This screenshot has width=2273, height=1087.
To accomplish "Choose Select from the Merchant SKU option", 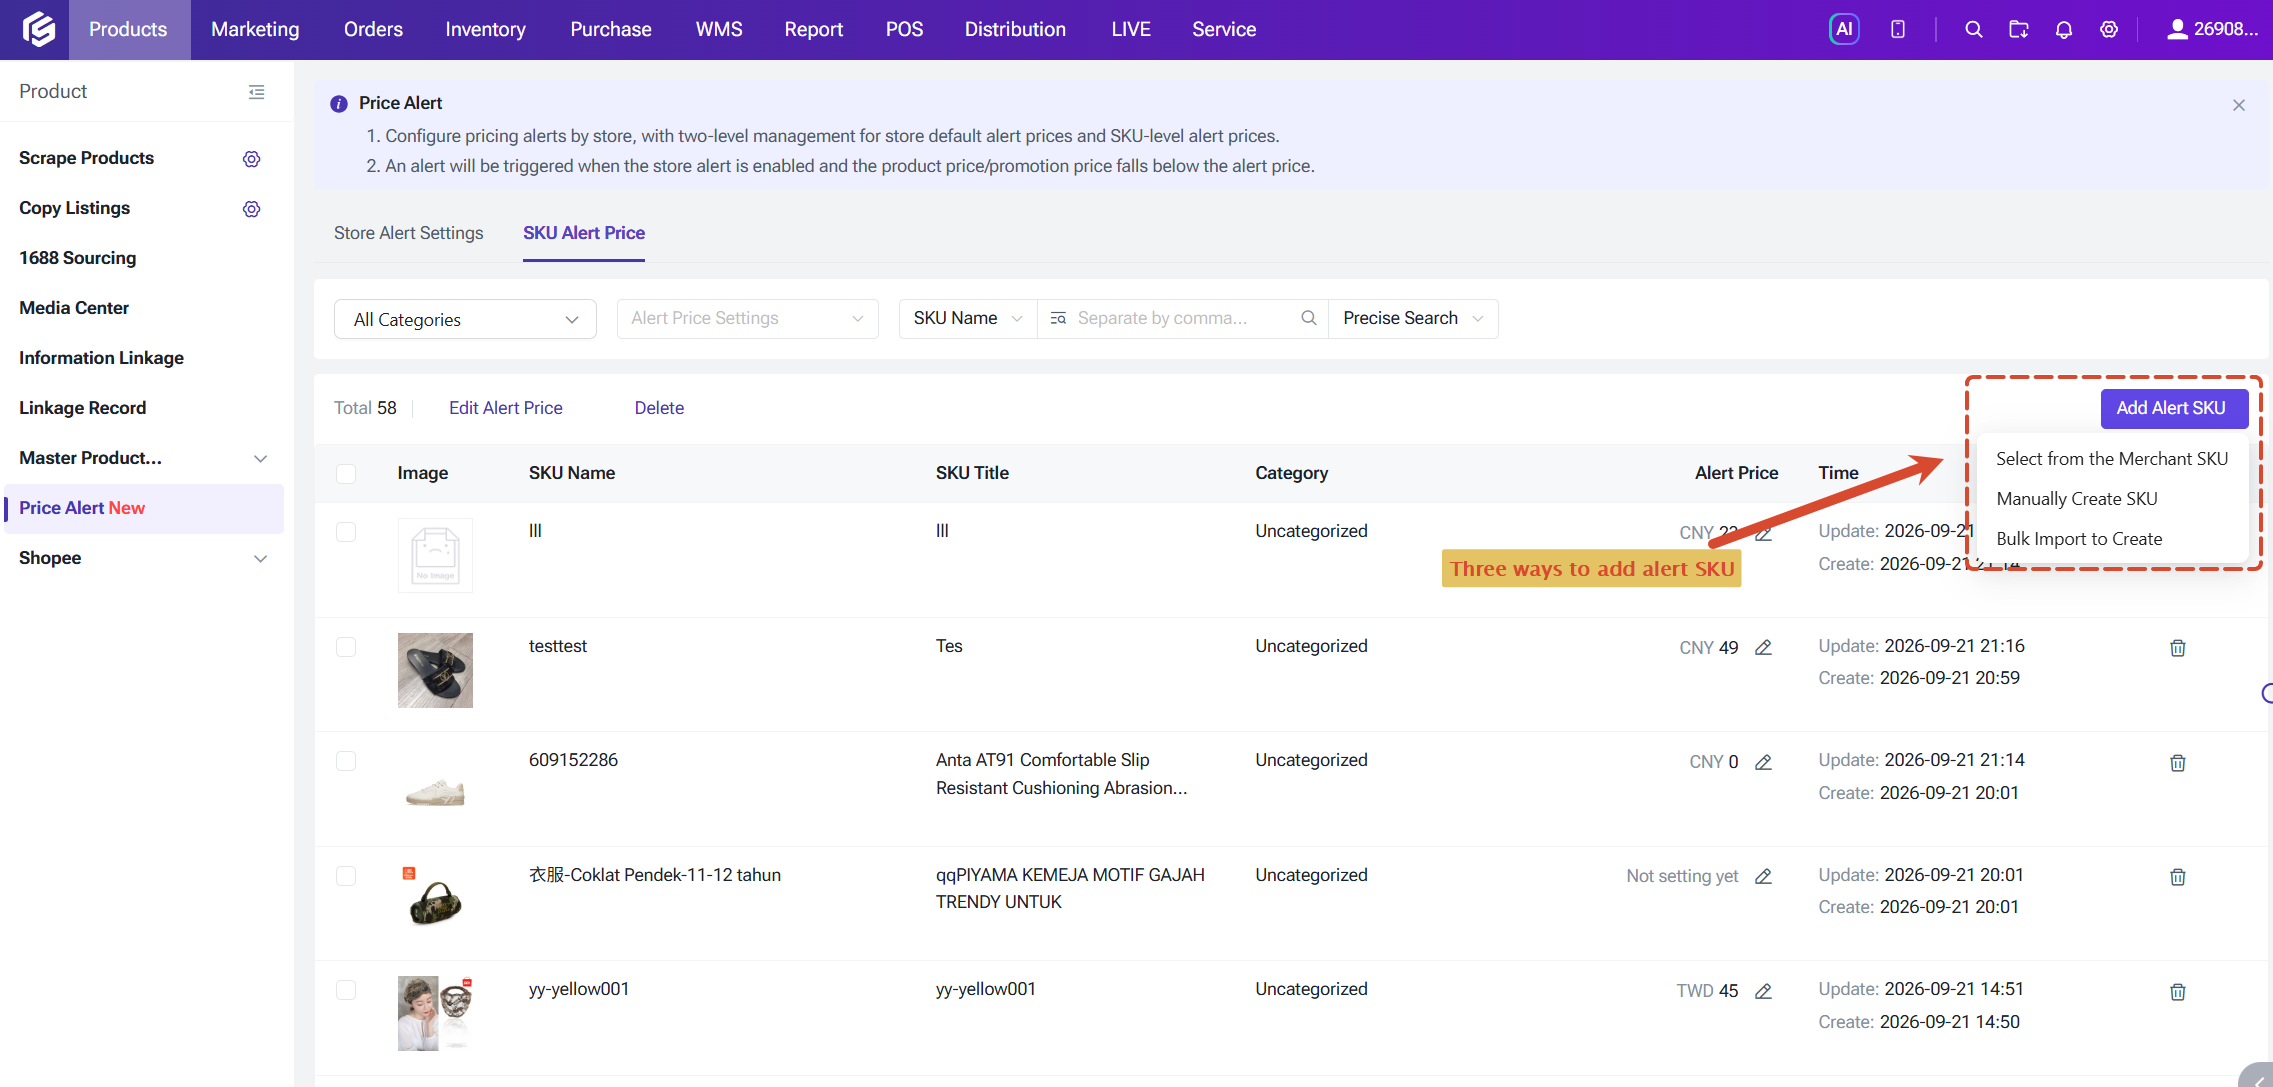I will (x=2112, y=459).
